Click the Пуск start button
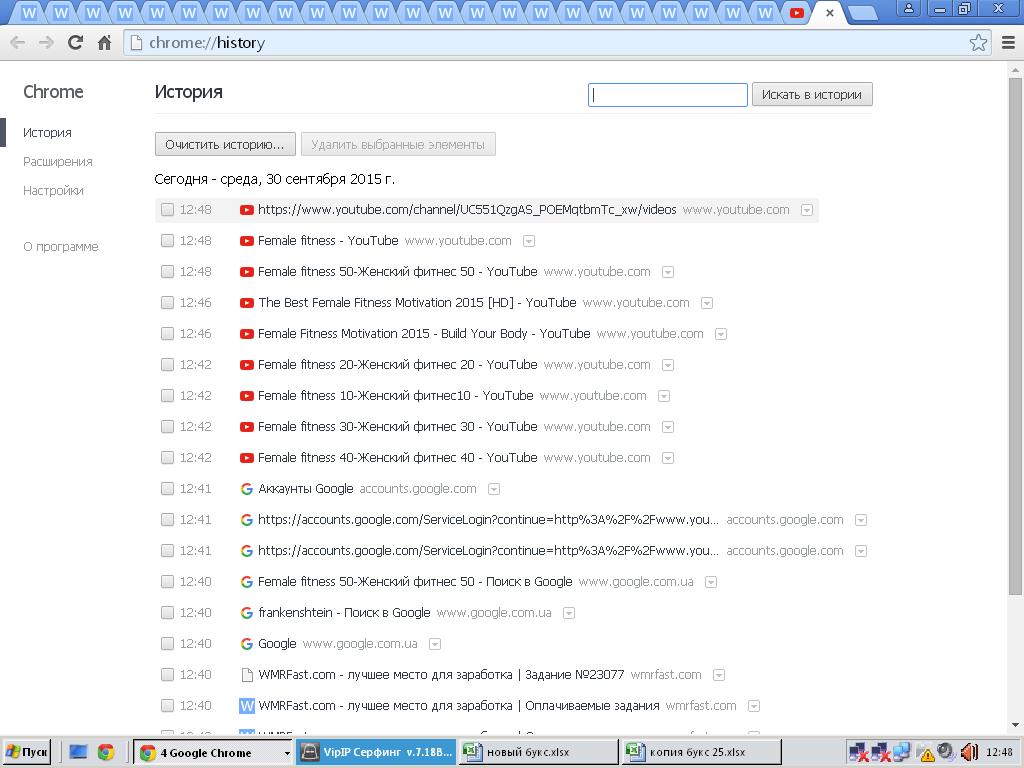This screenshot has width=1024, height=768. click(27, 752)
